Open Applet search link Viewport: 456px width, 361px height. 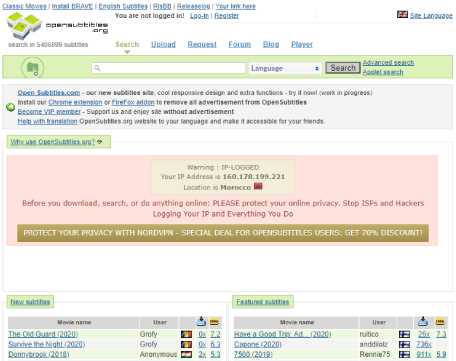click(383, 72)
